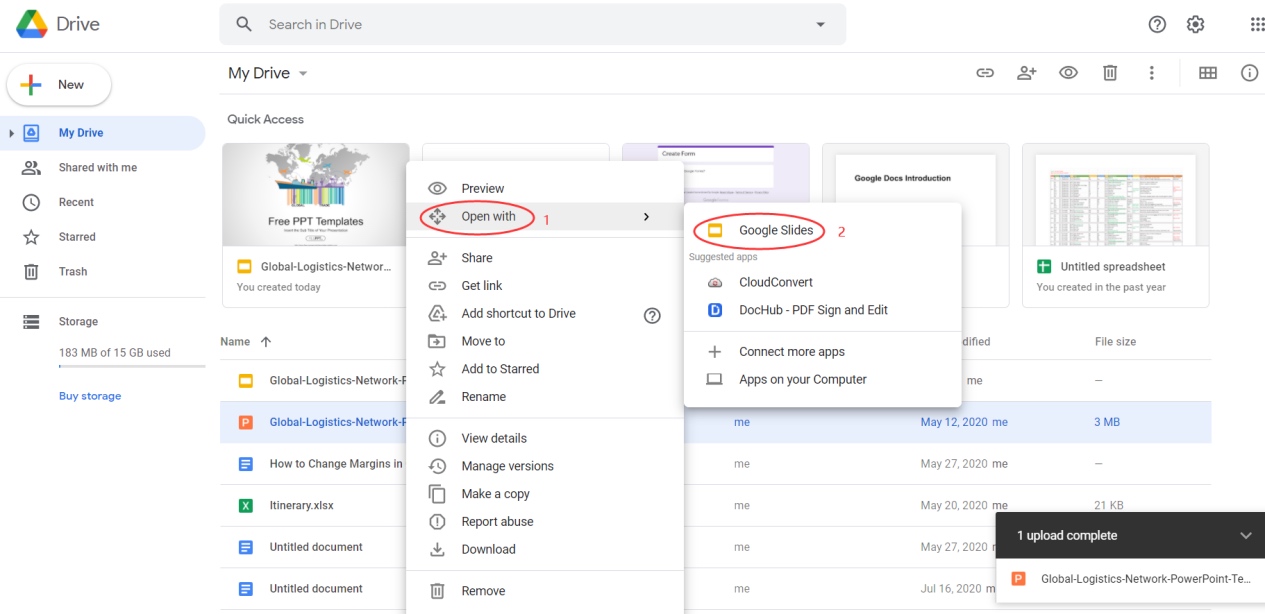Select Manage versions
The height and width of the screenshot is (614, 1265).
545,466
